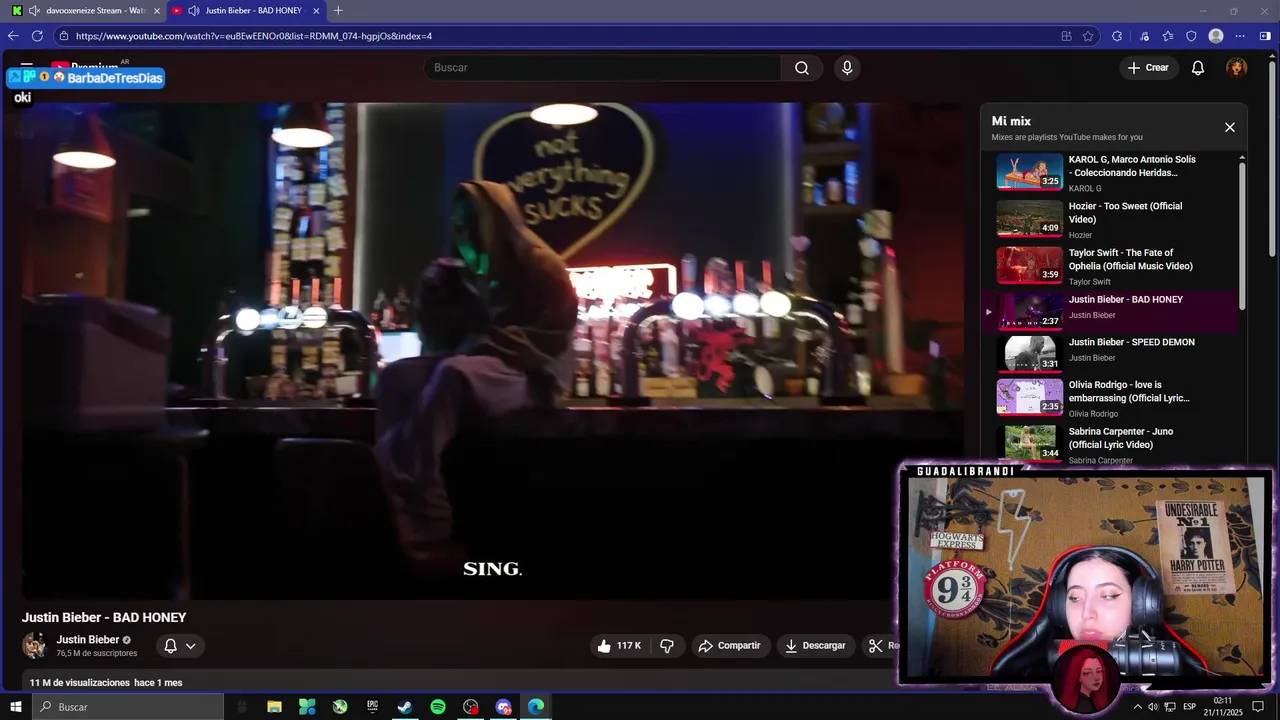
Task: Open Edge settings and more menu
Action: pos(1240,36)
